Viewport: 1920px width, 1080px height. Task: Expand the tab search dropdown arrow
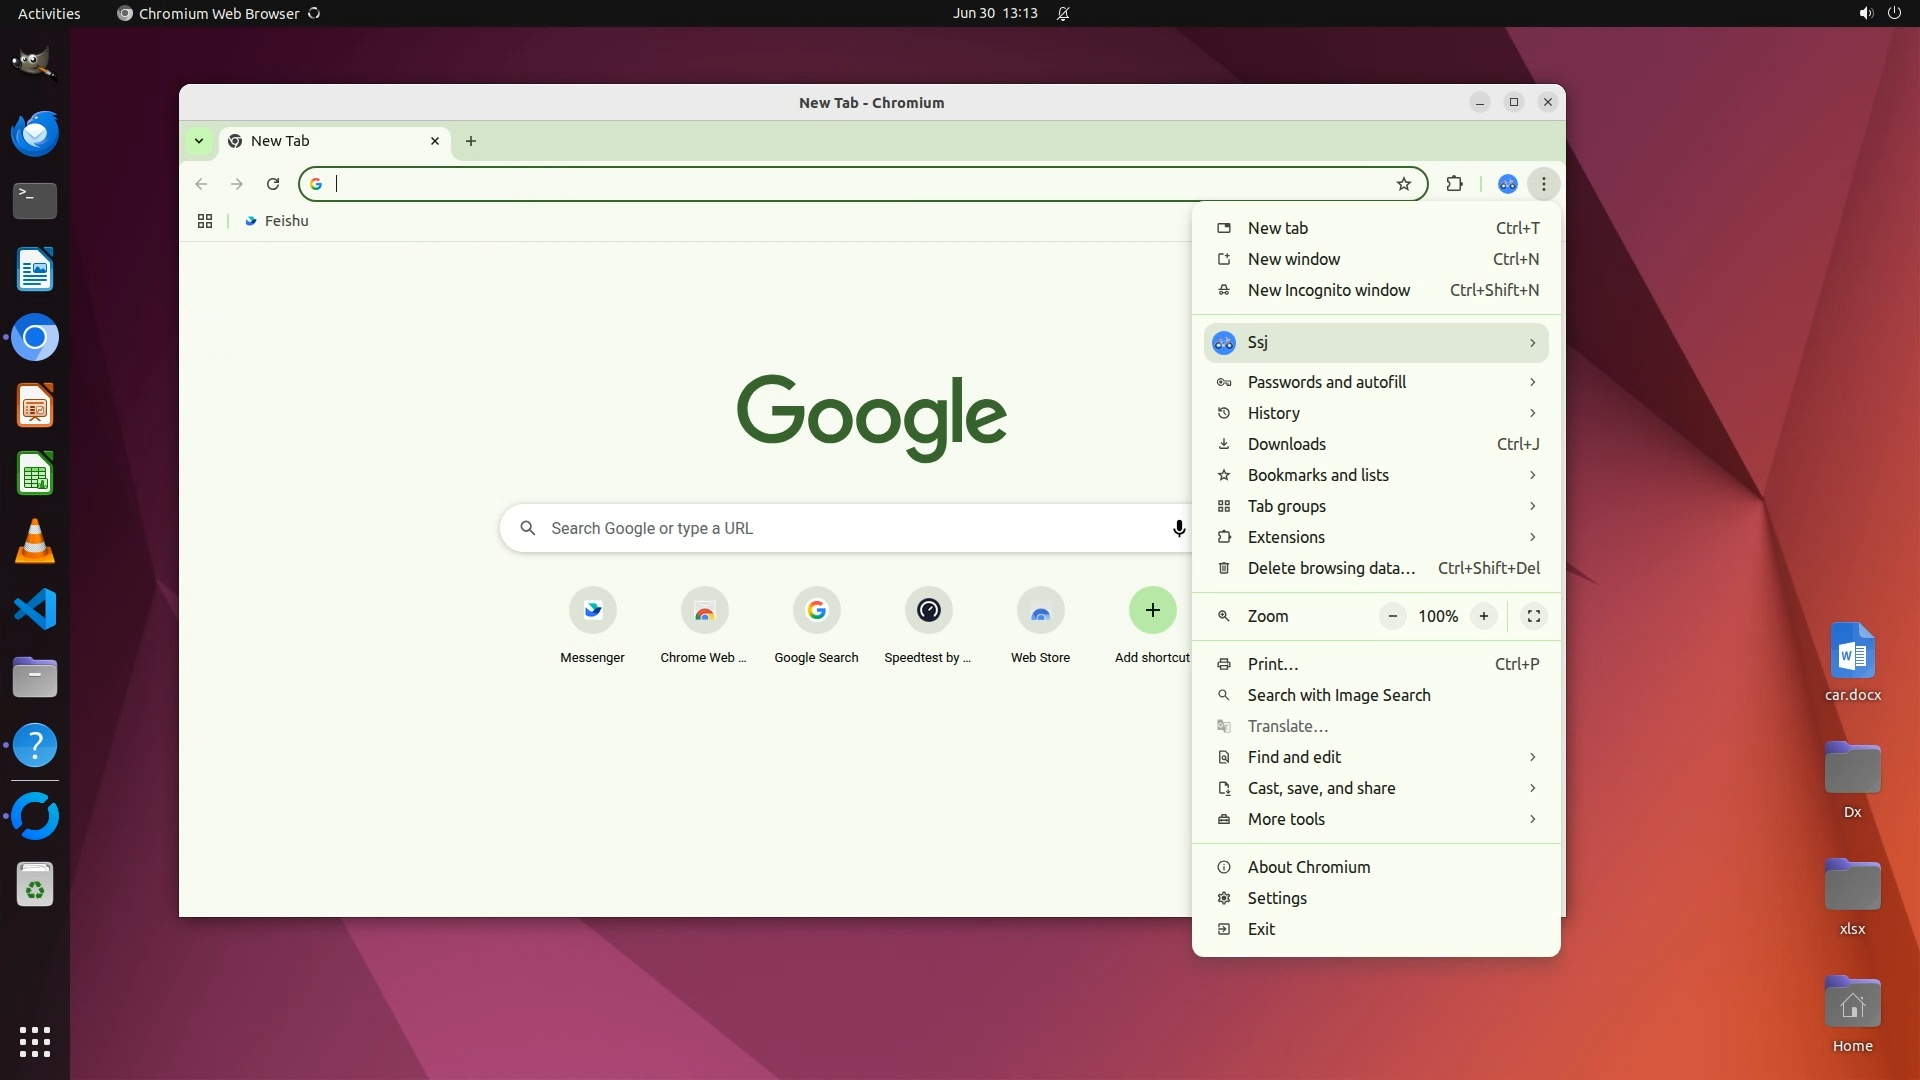point(199,141)
